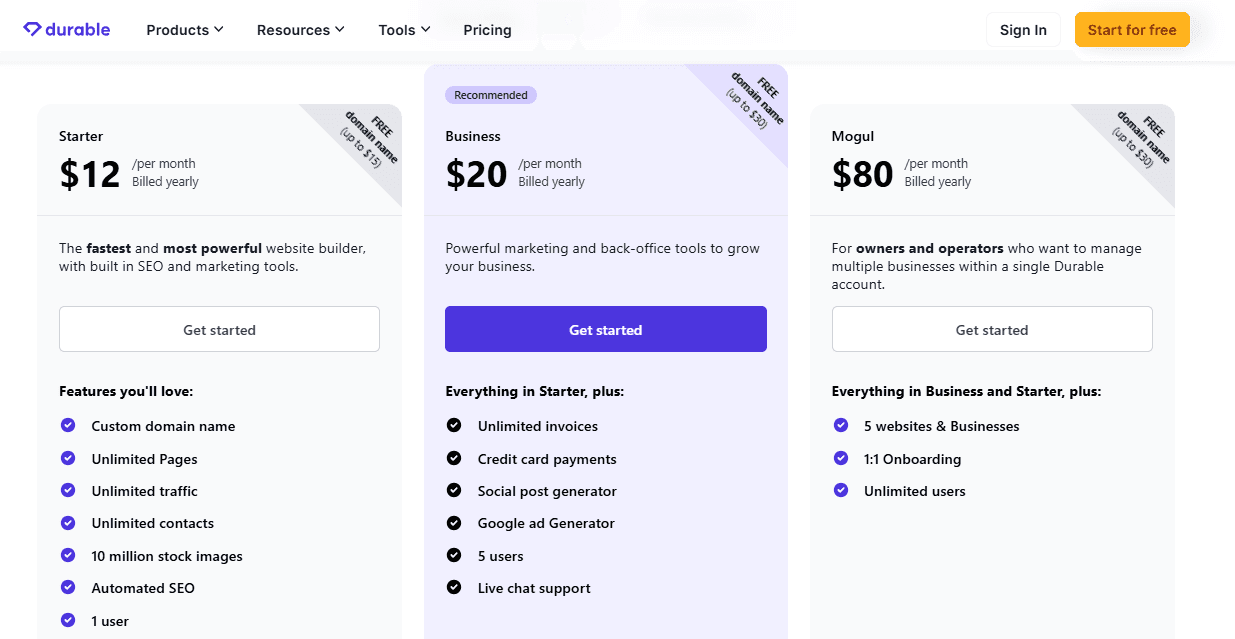Click the checkmark beside Google ad Generator

pyautogui.click(x=454, y=523)
